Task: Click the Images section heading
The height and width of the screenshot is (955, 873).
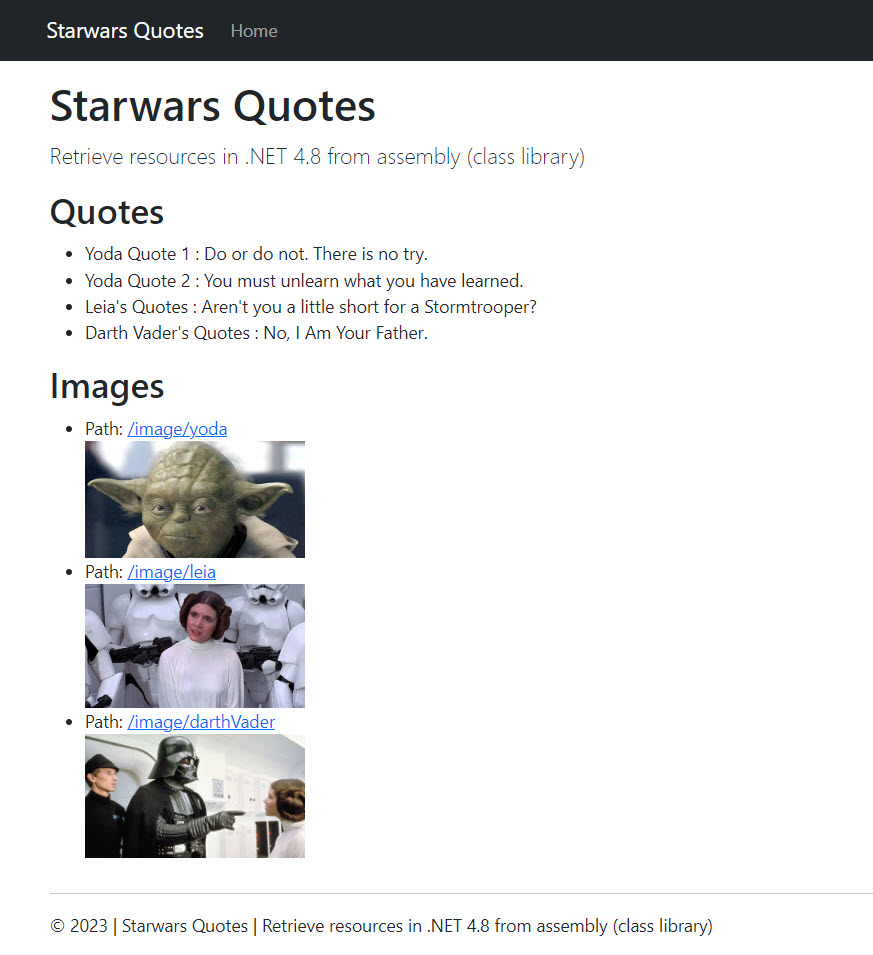Action: click(107, 386)
